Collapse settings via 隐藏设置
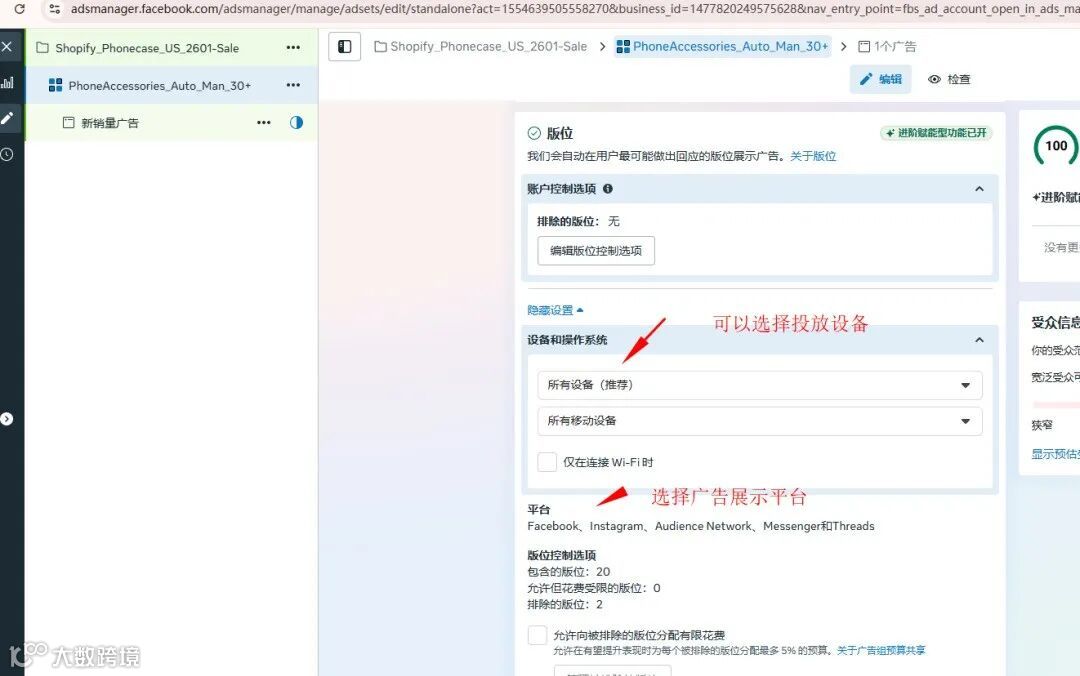Screen dimensions: 1080x676 555,310
